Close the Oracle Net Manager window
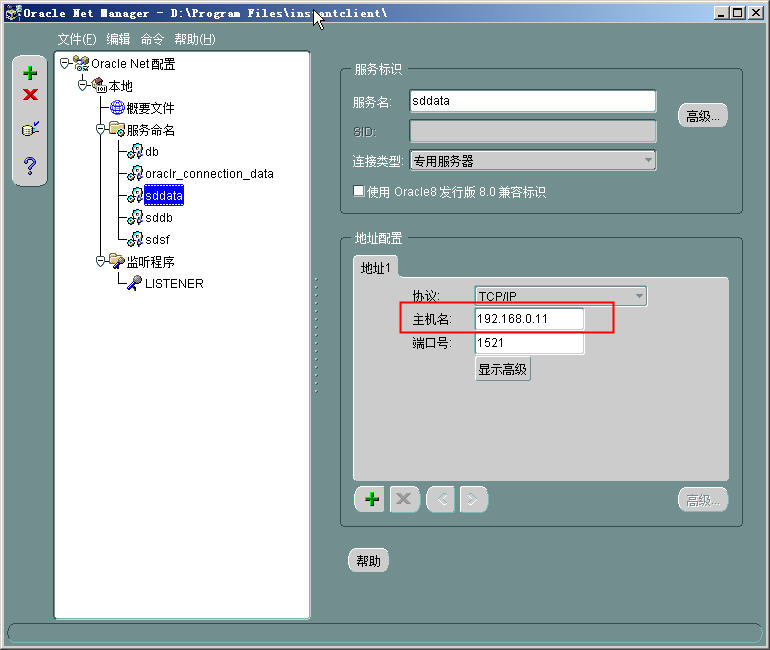This screenshot has height=650, width=770. (x=755, y=13)
